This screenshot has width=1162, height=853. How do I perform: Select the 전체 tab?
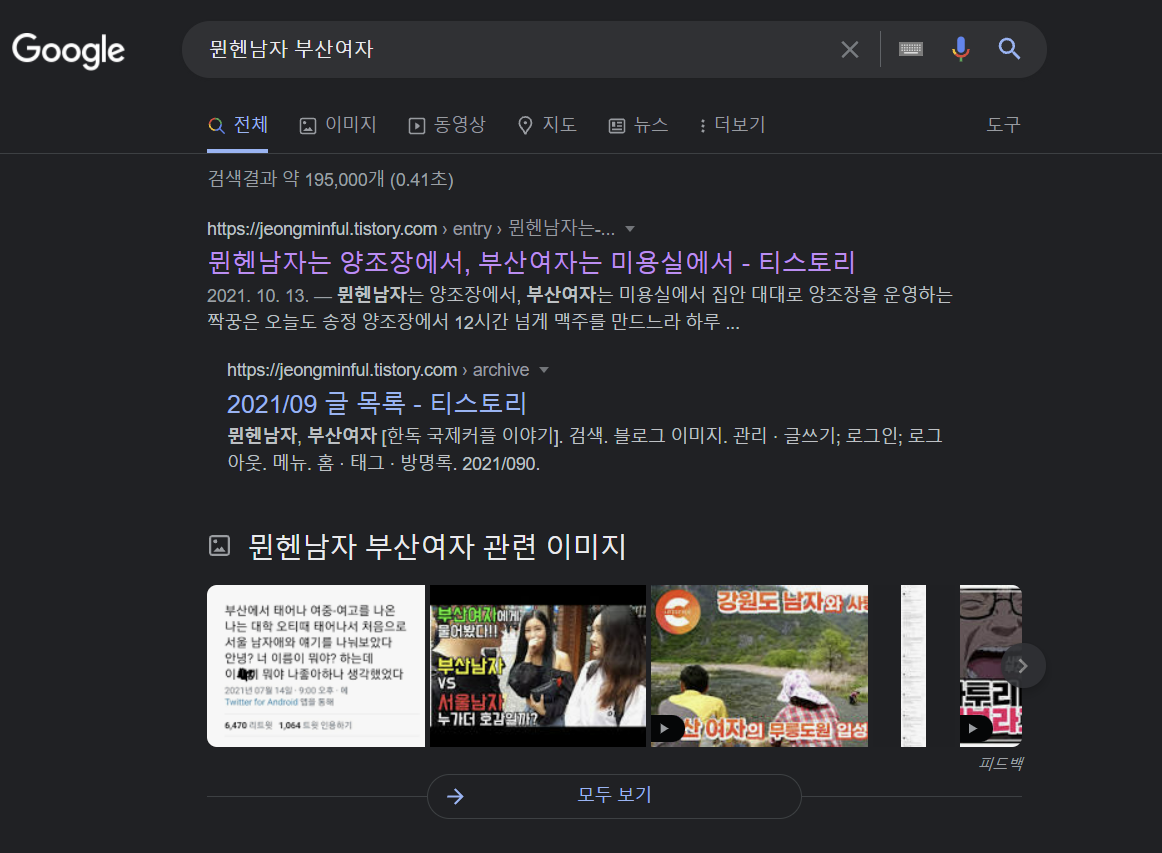(238, 125)
